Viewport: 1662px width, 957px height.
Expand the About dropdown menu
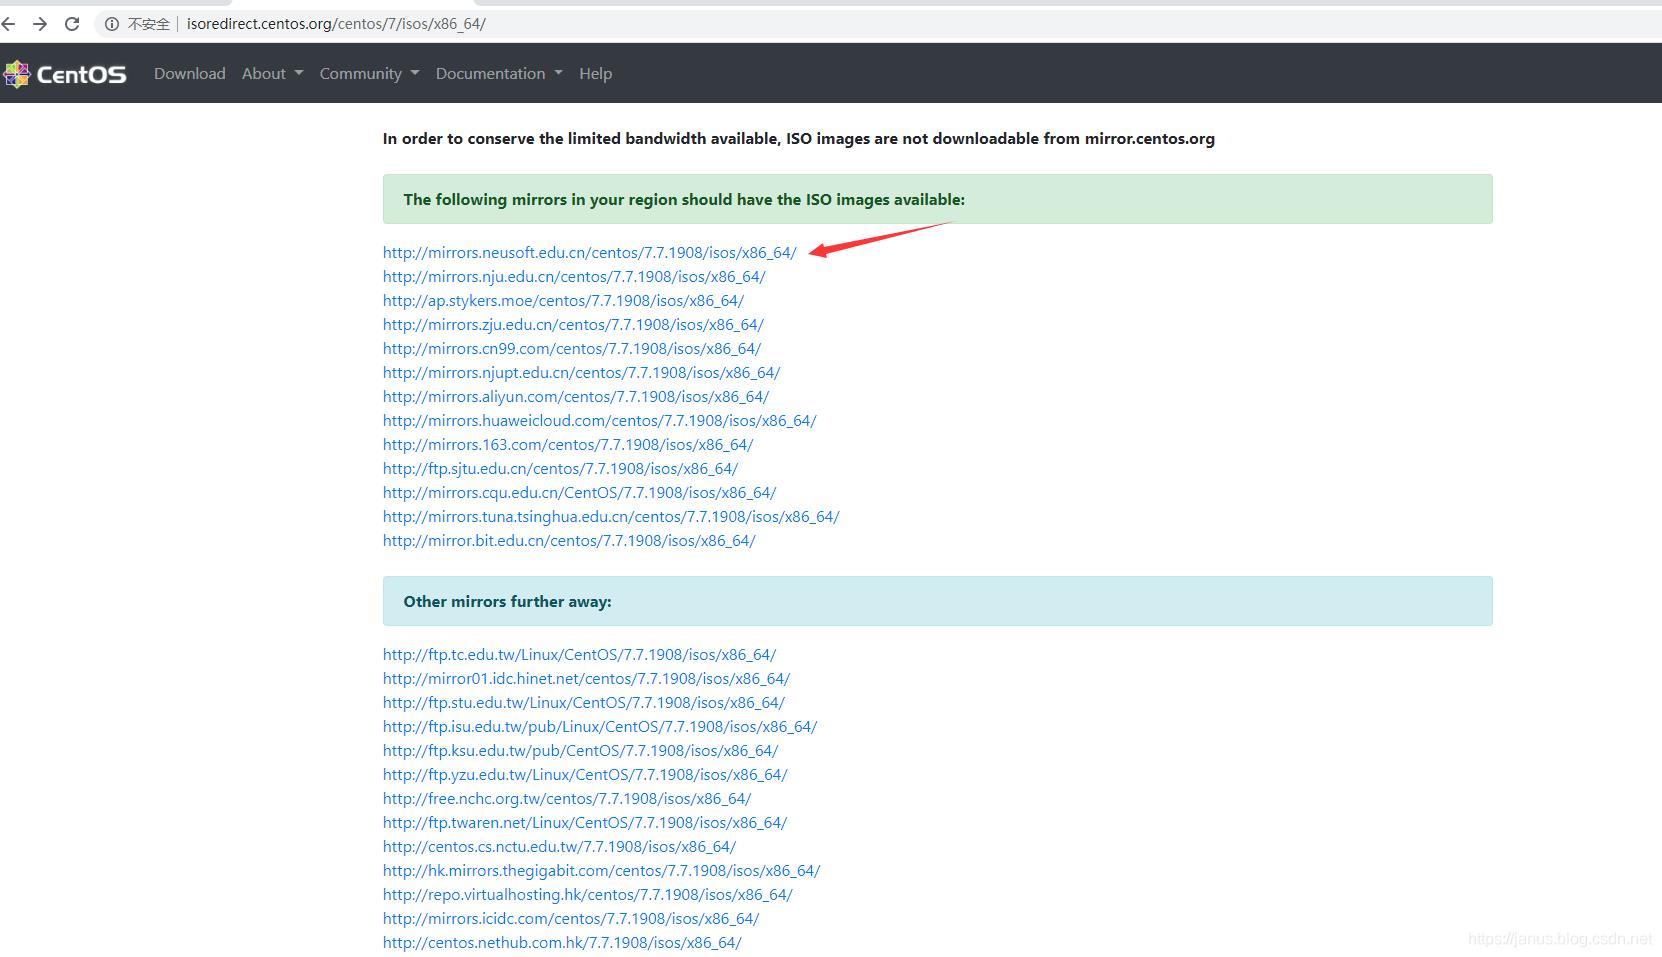coord(272,73)
